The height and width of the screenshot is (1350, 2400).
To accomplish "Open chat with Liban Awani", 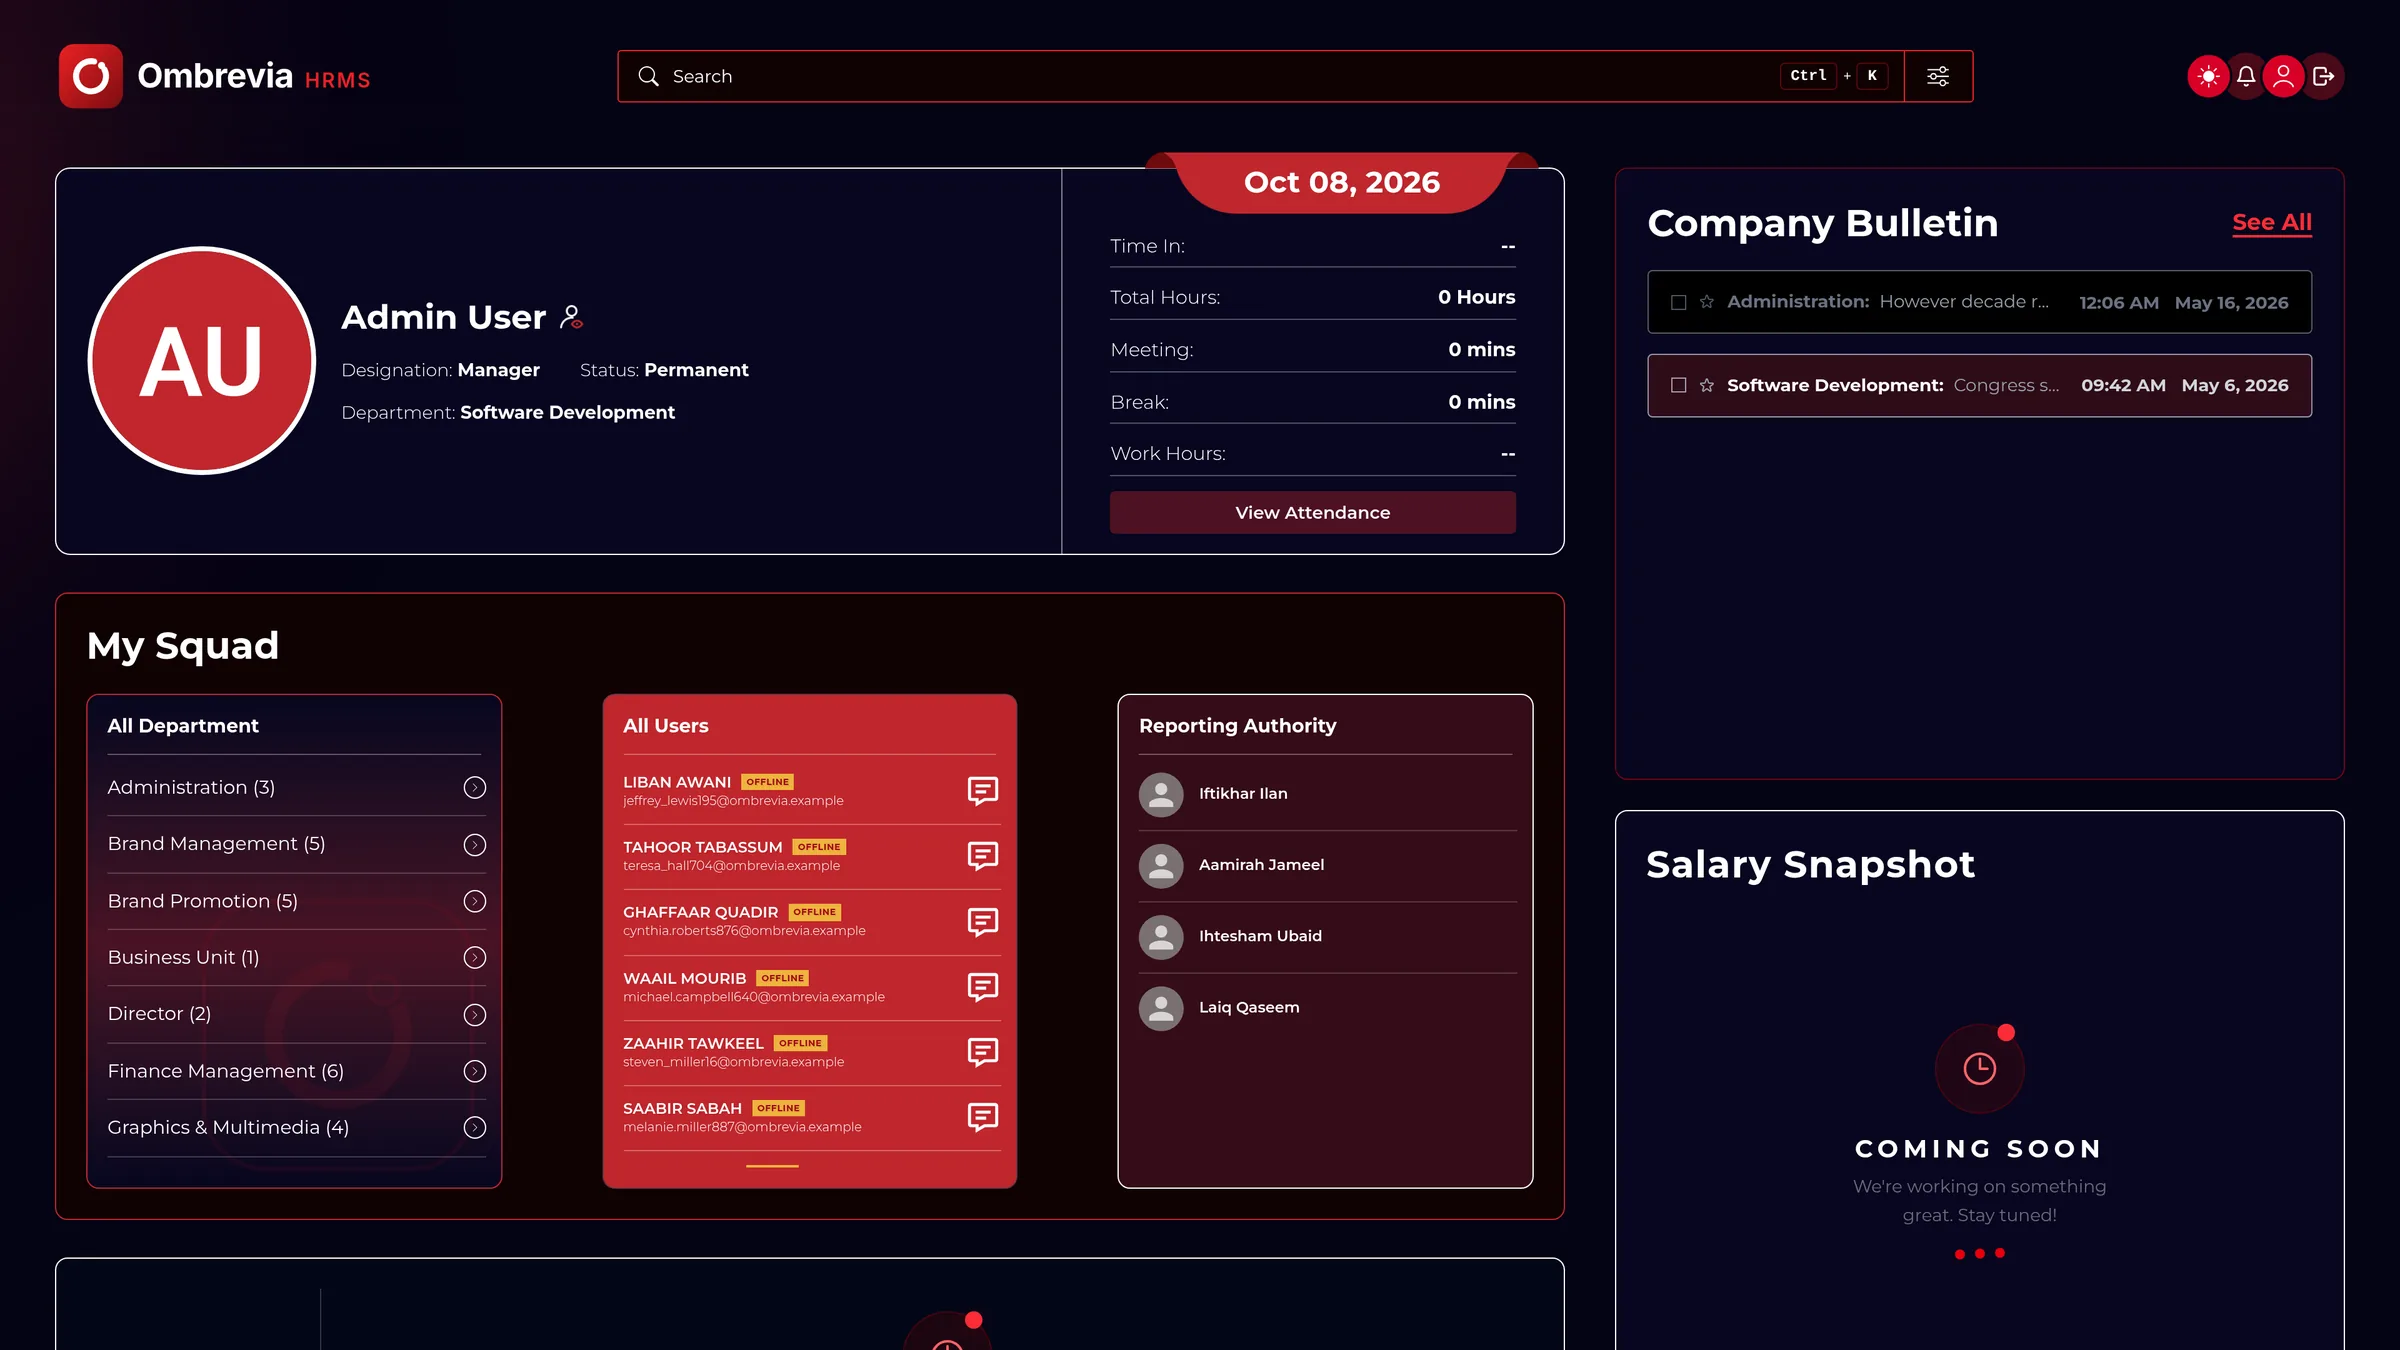I will (x=982, y=790).
